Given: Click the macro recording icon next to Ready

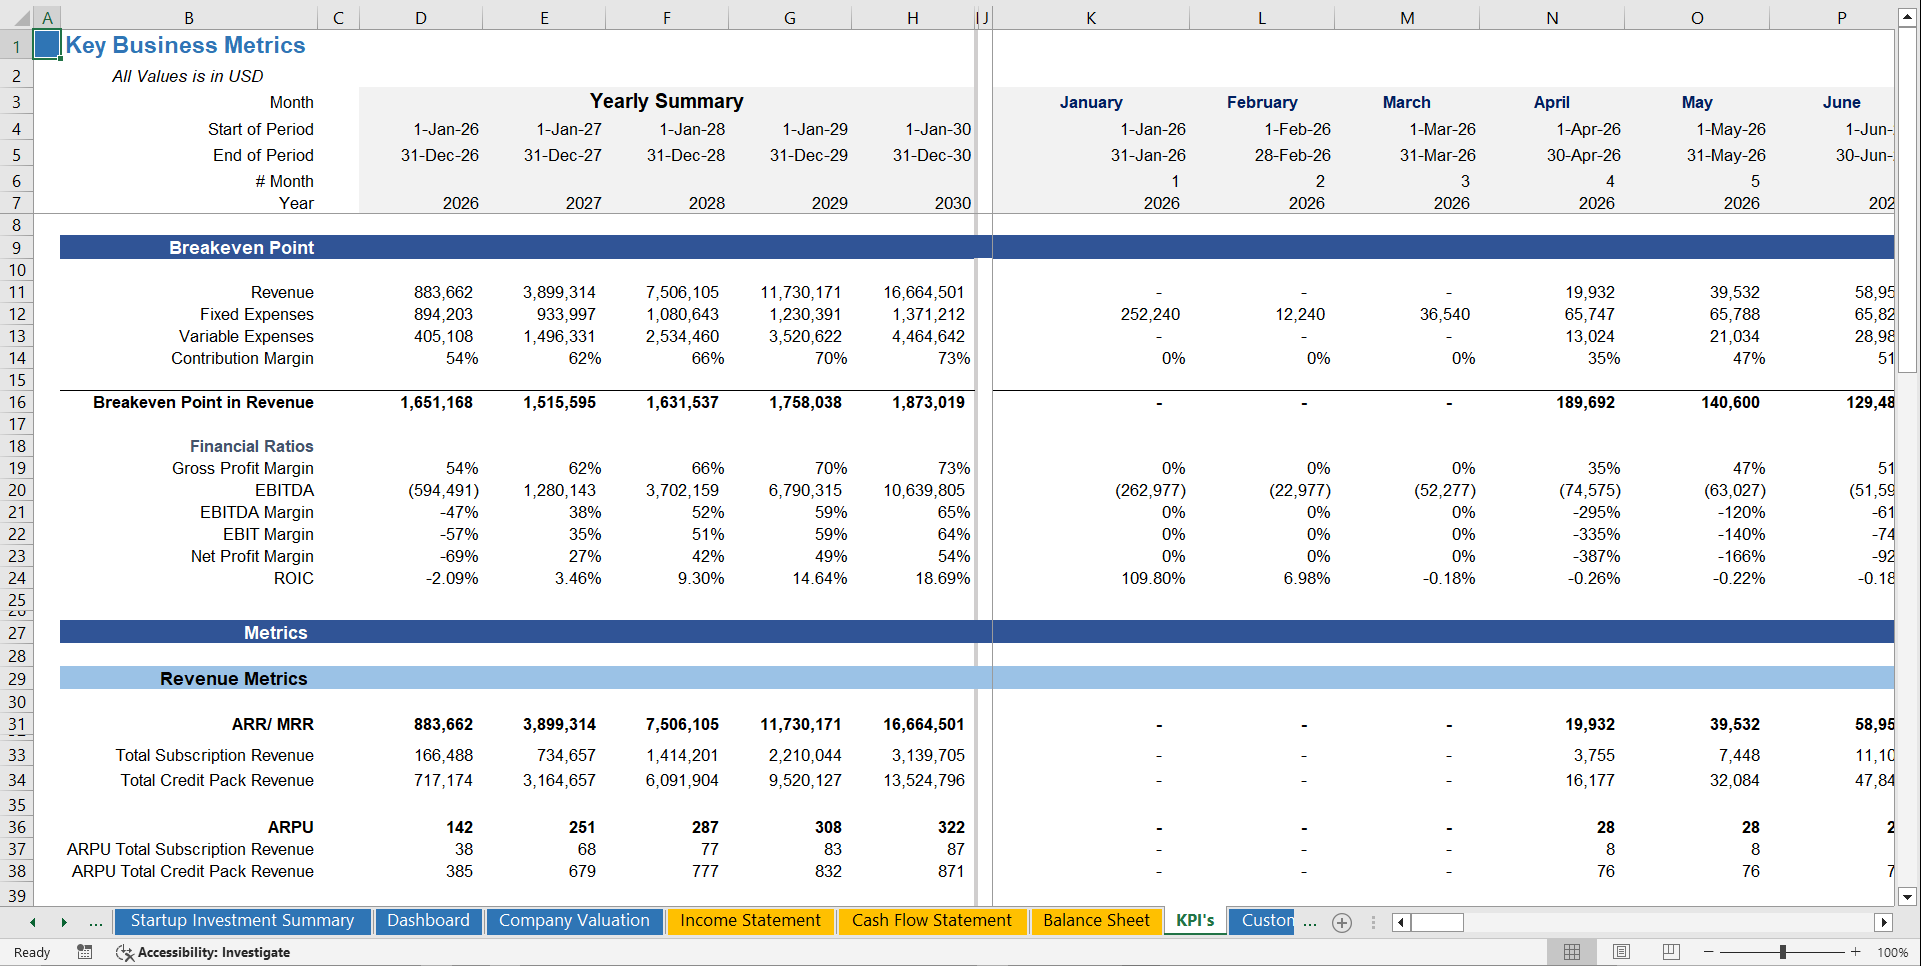Looking at the screenshot, I should [85, 952].
